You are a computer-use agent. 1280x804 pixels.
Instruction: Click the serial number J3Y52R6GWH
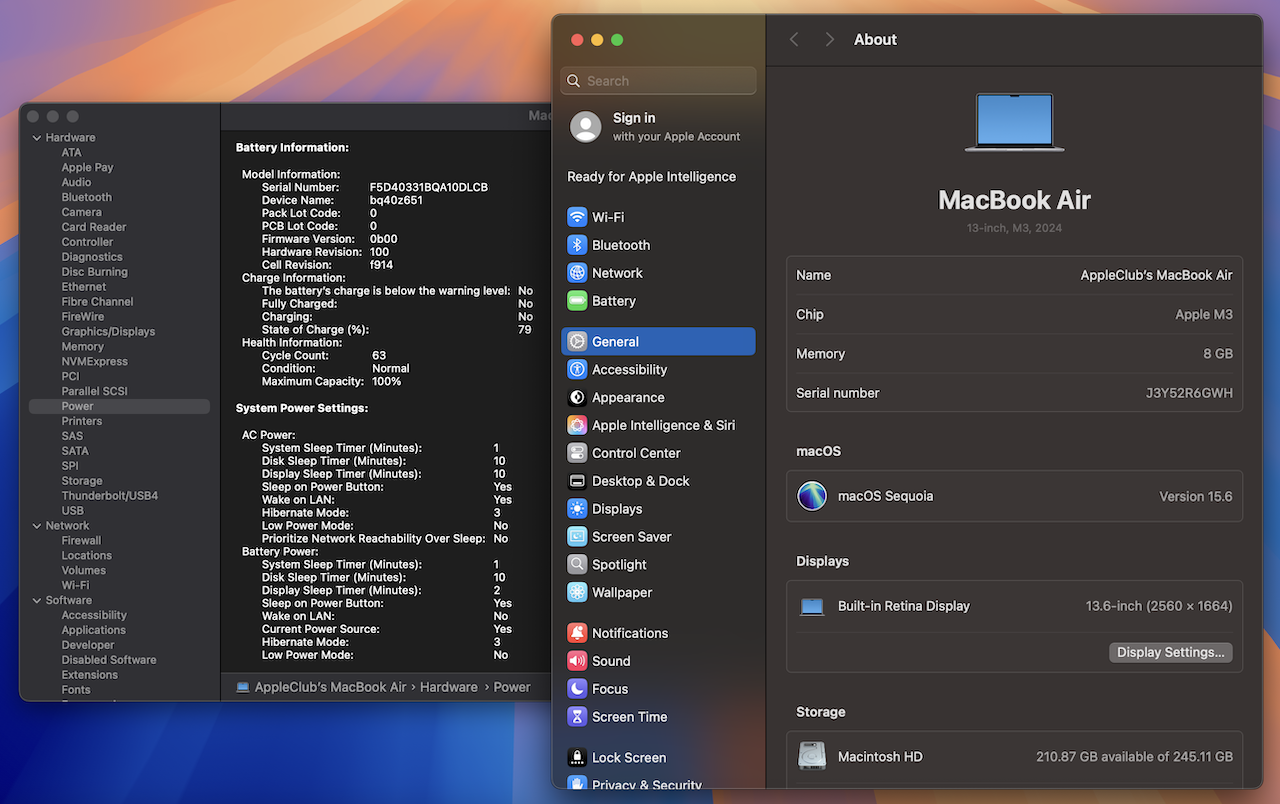tap(1189, 393)
